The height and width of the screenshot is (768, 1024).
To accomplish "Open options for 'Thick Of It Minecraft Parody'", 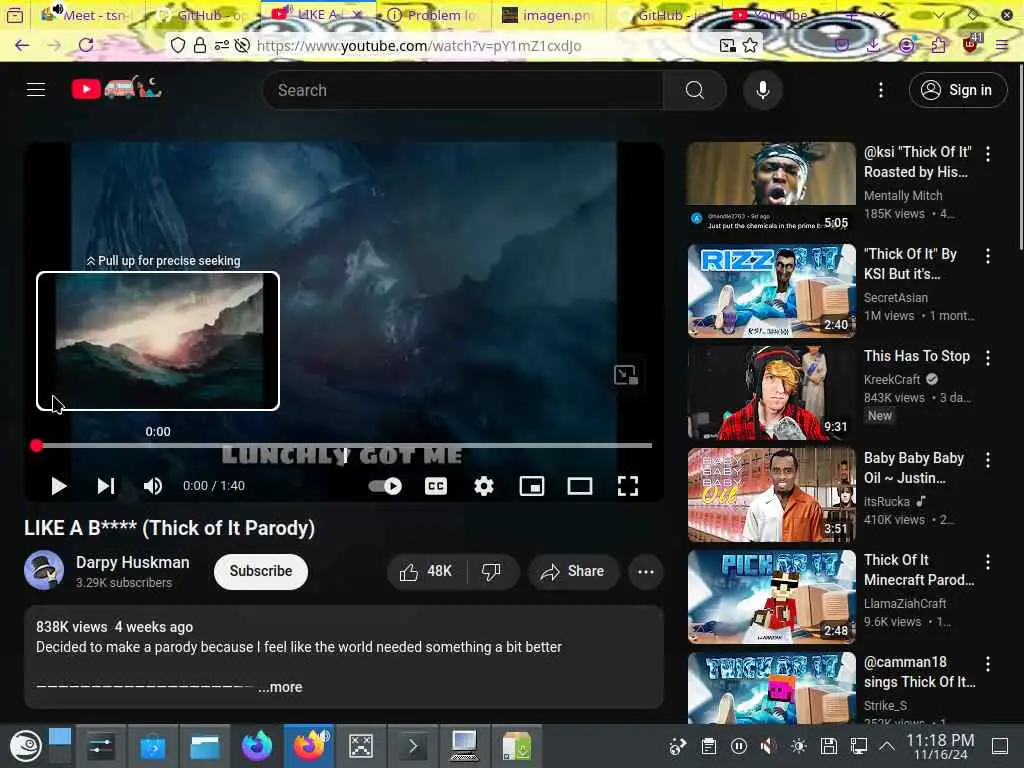I will (988, 562).
